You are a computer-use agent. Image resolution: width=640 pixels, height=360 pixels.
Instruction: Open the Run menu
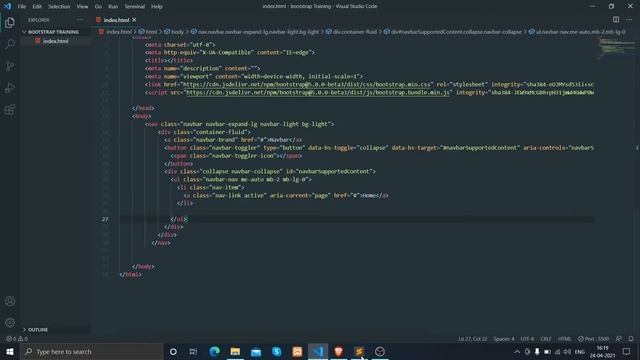coord(113,7)
